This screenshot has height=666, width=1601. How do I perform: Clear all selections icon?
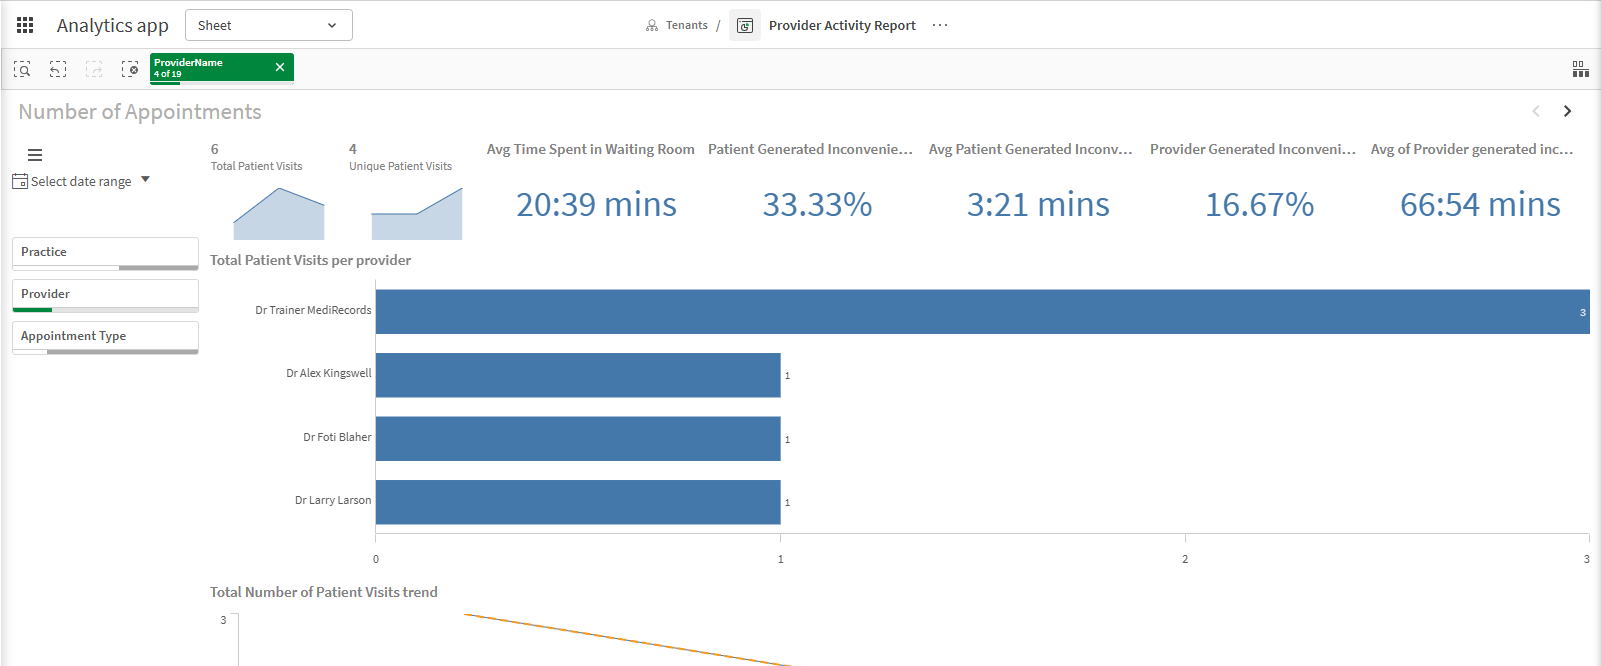(x=130, y=69)
